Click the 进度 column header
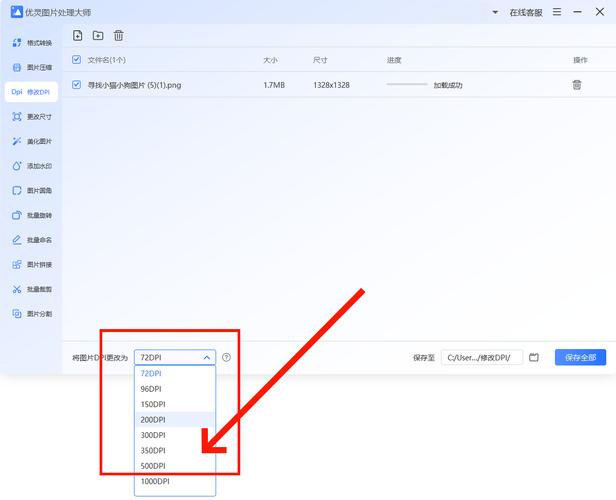The image size is (616, 500). (394, 60)
